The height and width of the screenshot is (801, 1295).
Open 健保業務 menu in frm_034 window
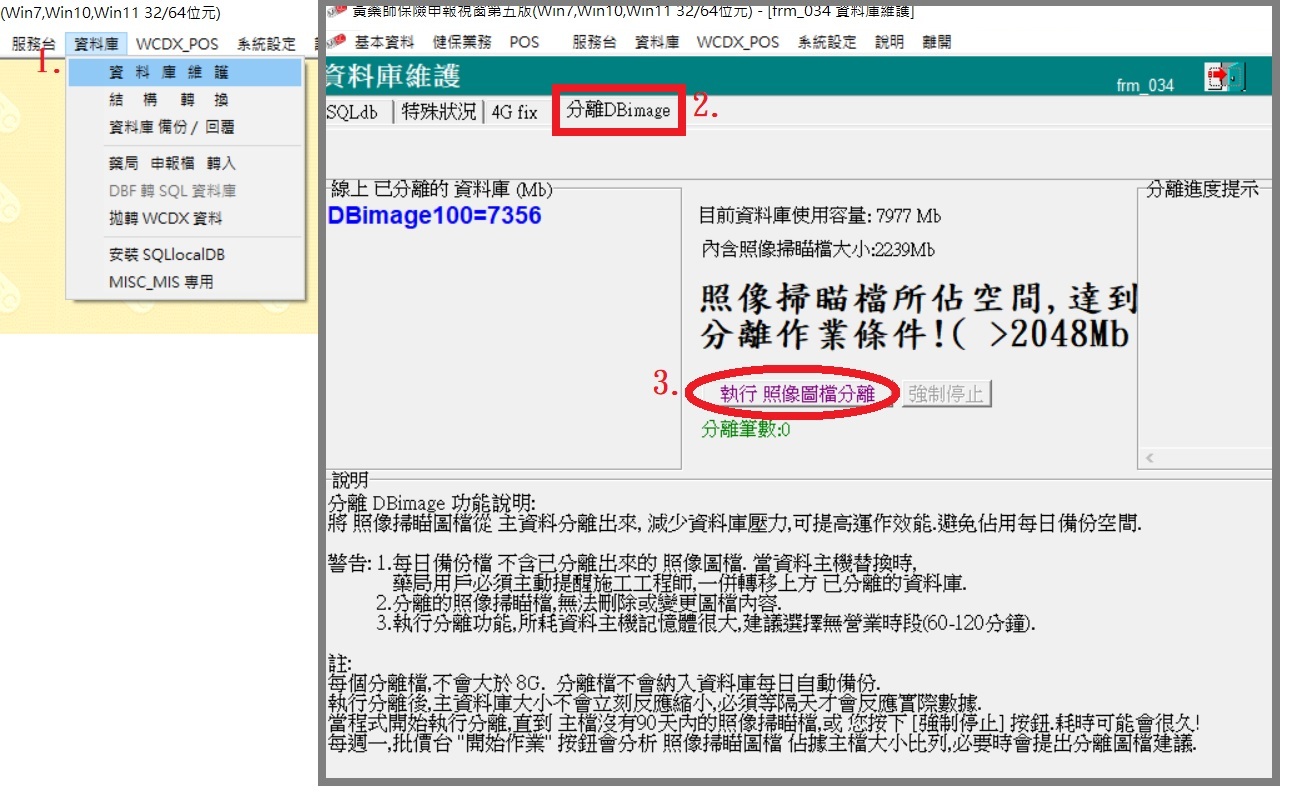tap(461, 42)
